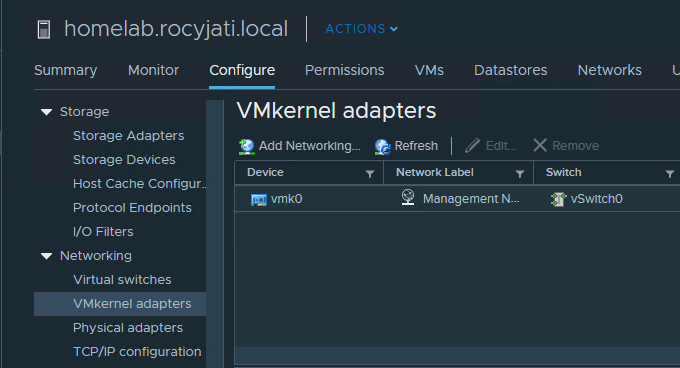680x368 pixels.
Task: Click the Remove button label
Action: click(575, 146)
